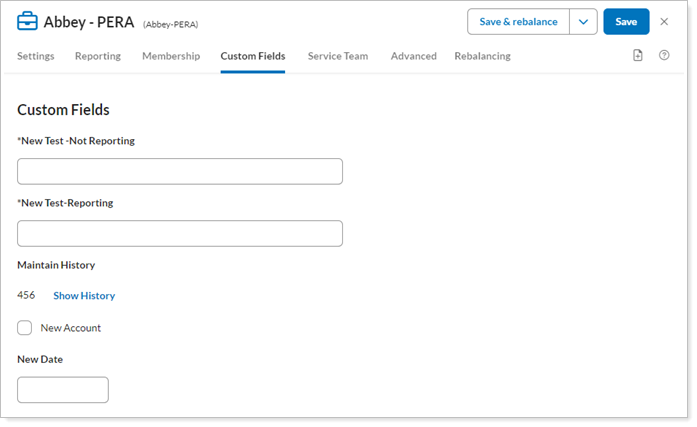The width and height of the screenshot is (697, 427).
Task: View the Service Team tab
Action: (x=338, y=56)
